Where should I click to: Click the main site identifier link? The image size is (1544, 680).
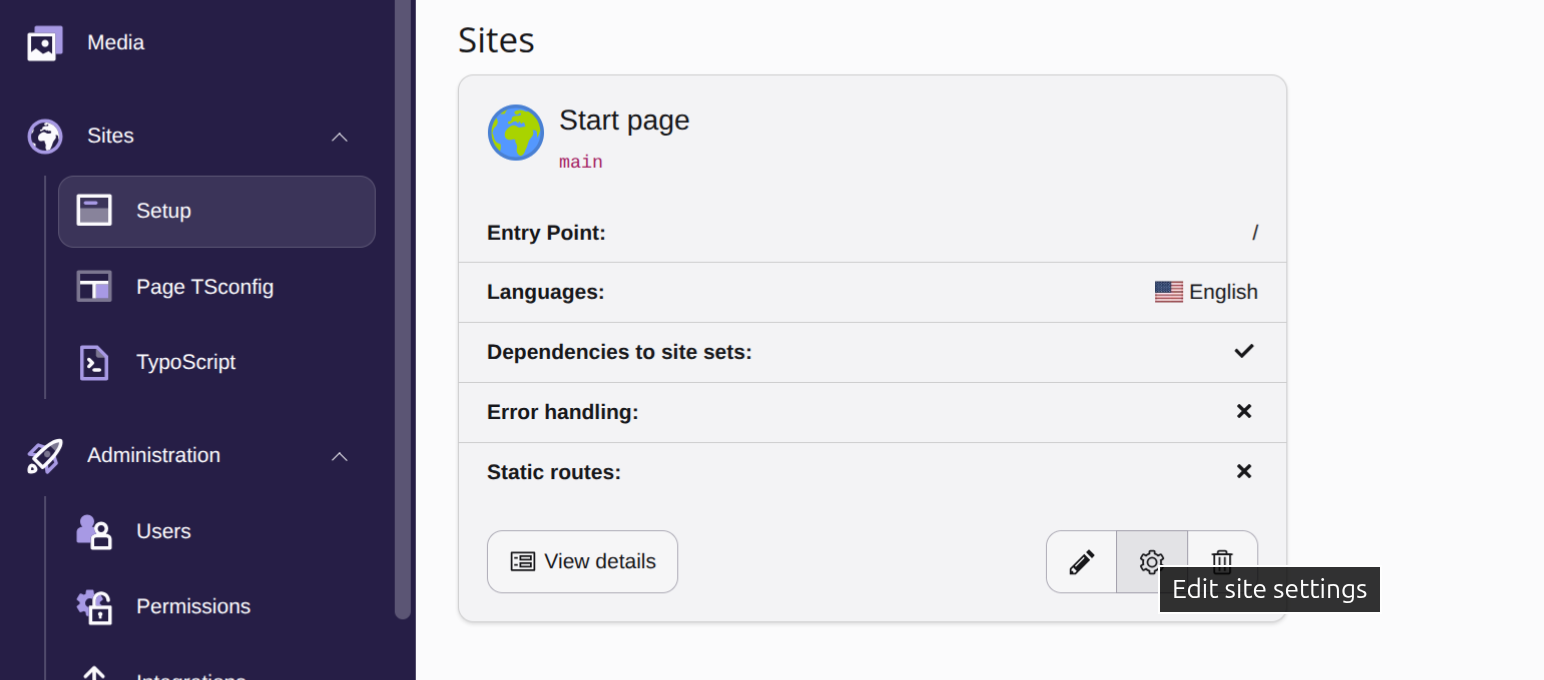pos(580,160)
